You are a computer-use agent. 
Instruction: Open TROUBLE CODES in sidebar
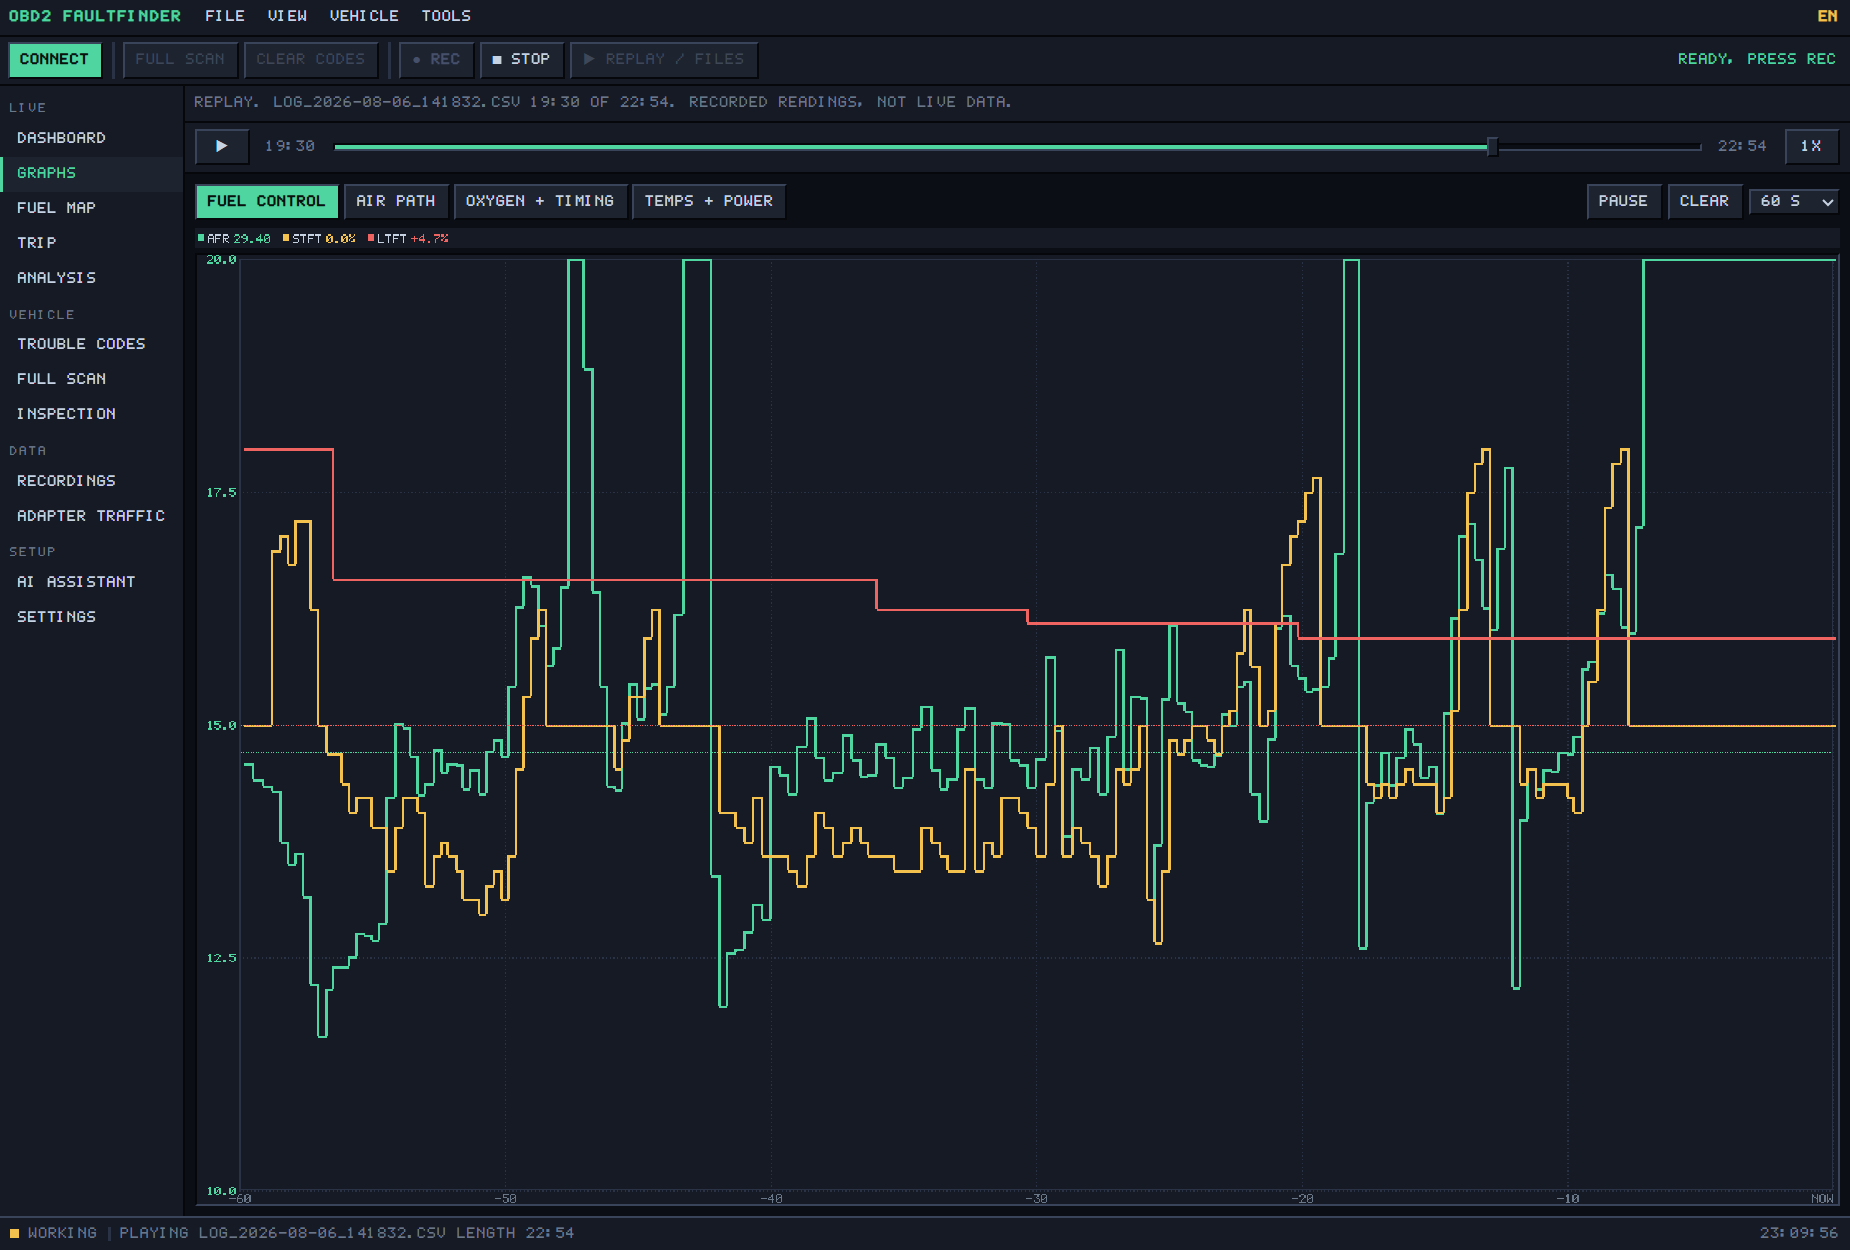point(91,344)
